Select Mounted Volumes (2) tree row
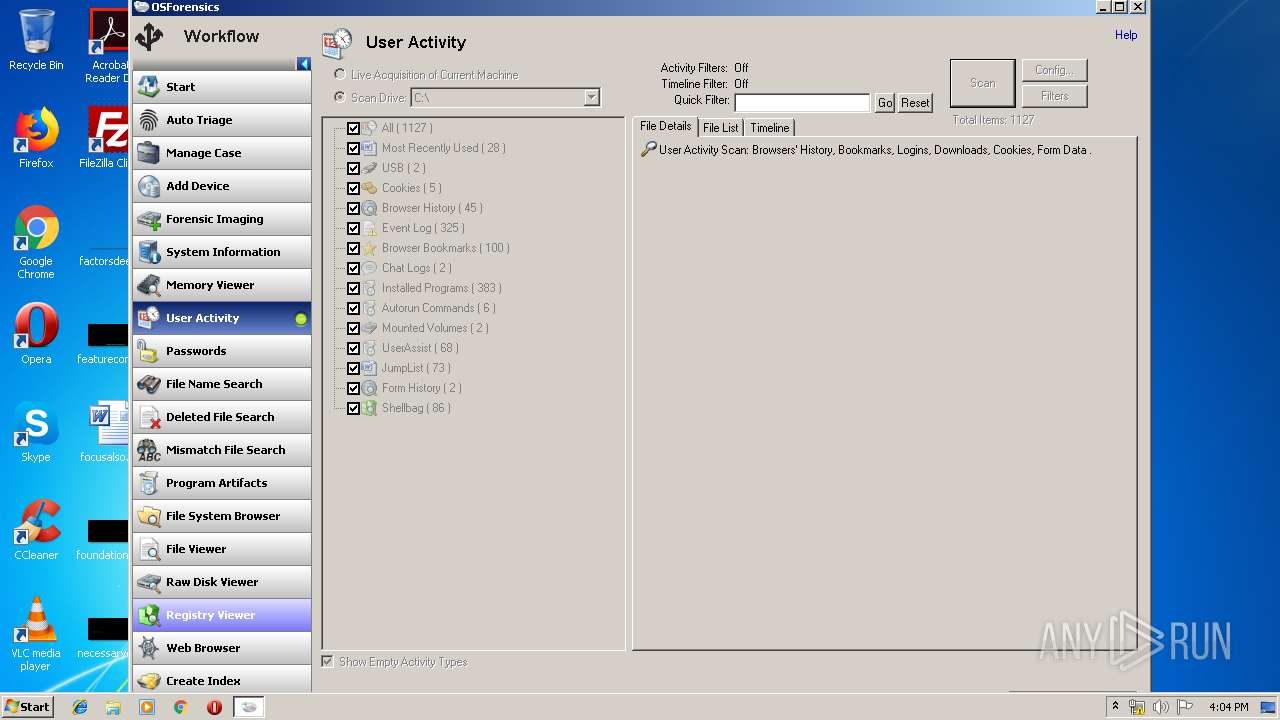 coord(435,328)
